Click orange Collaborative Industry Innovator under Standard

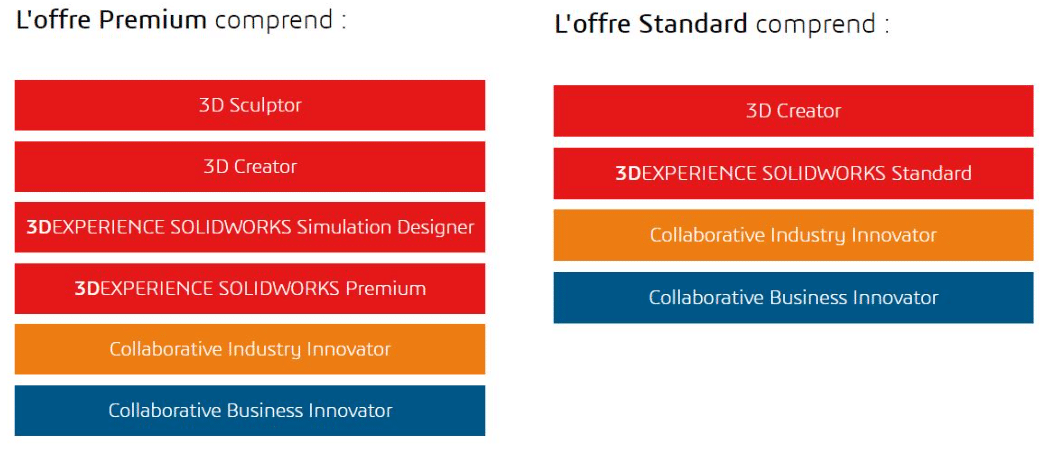(794, 235)
